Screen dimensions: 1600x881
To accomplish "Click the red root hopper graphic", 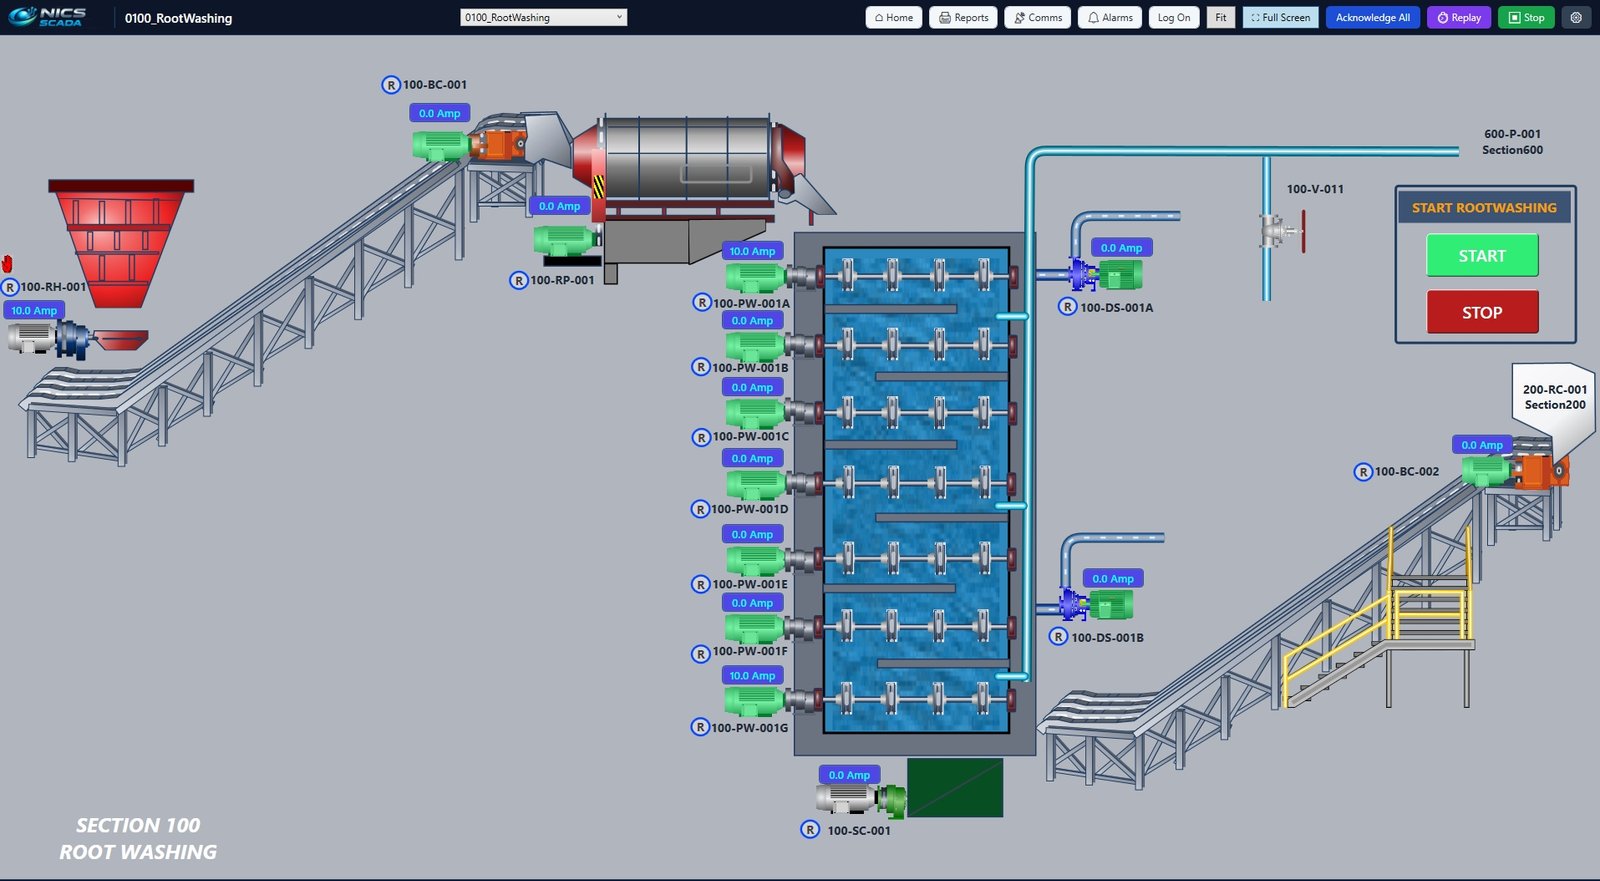I will pos(120,243).
